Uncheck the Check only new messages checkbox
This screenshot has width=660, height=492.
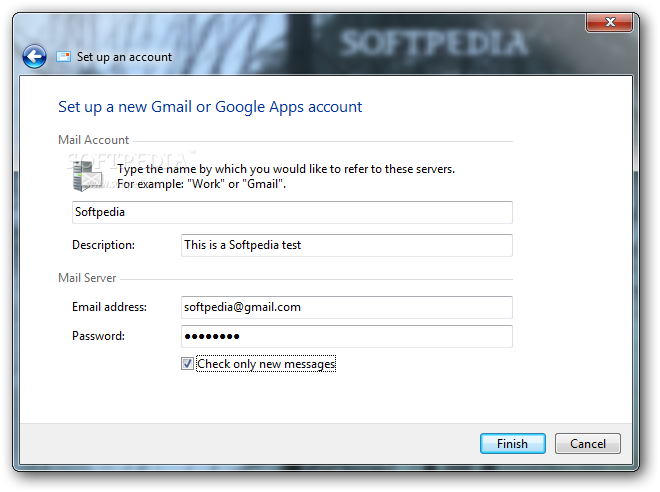click(x=187, y=364)
